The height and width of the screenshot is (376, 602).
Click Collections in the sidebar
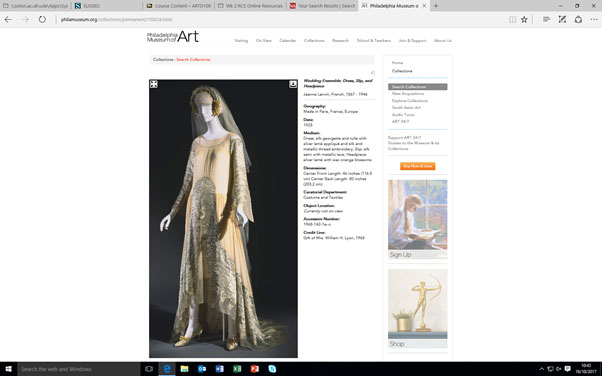pos(402,71)
